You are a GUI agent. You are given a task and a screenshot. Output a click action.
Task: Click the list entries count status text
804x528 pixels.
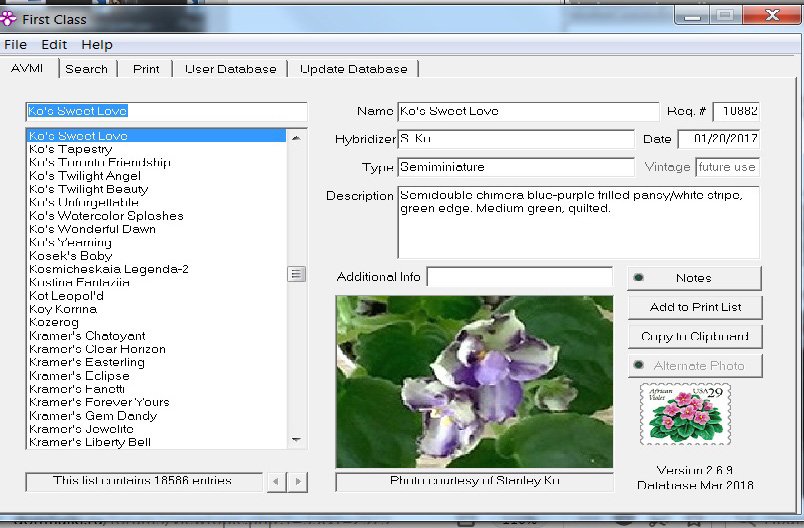[x=143, y=481]
